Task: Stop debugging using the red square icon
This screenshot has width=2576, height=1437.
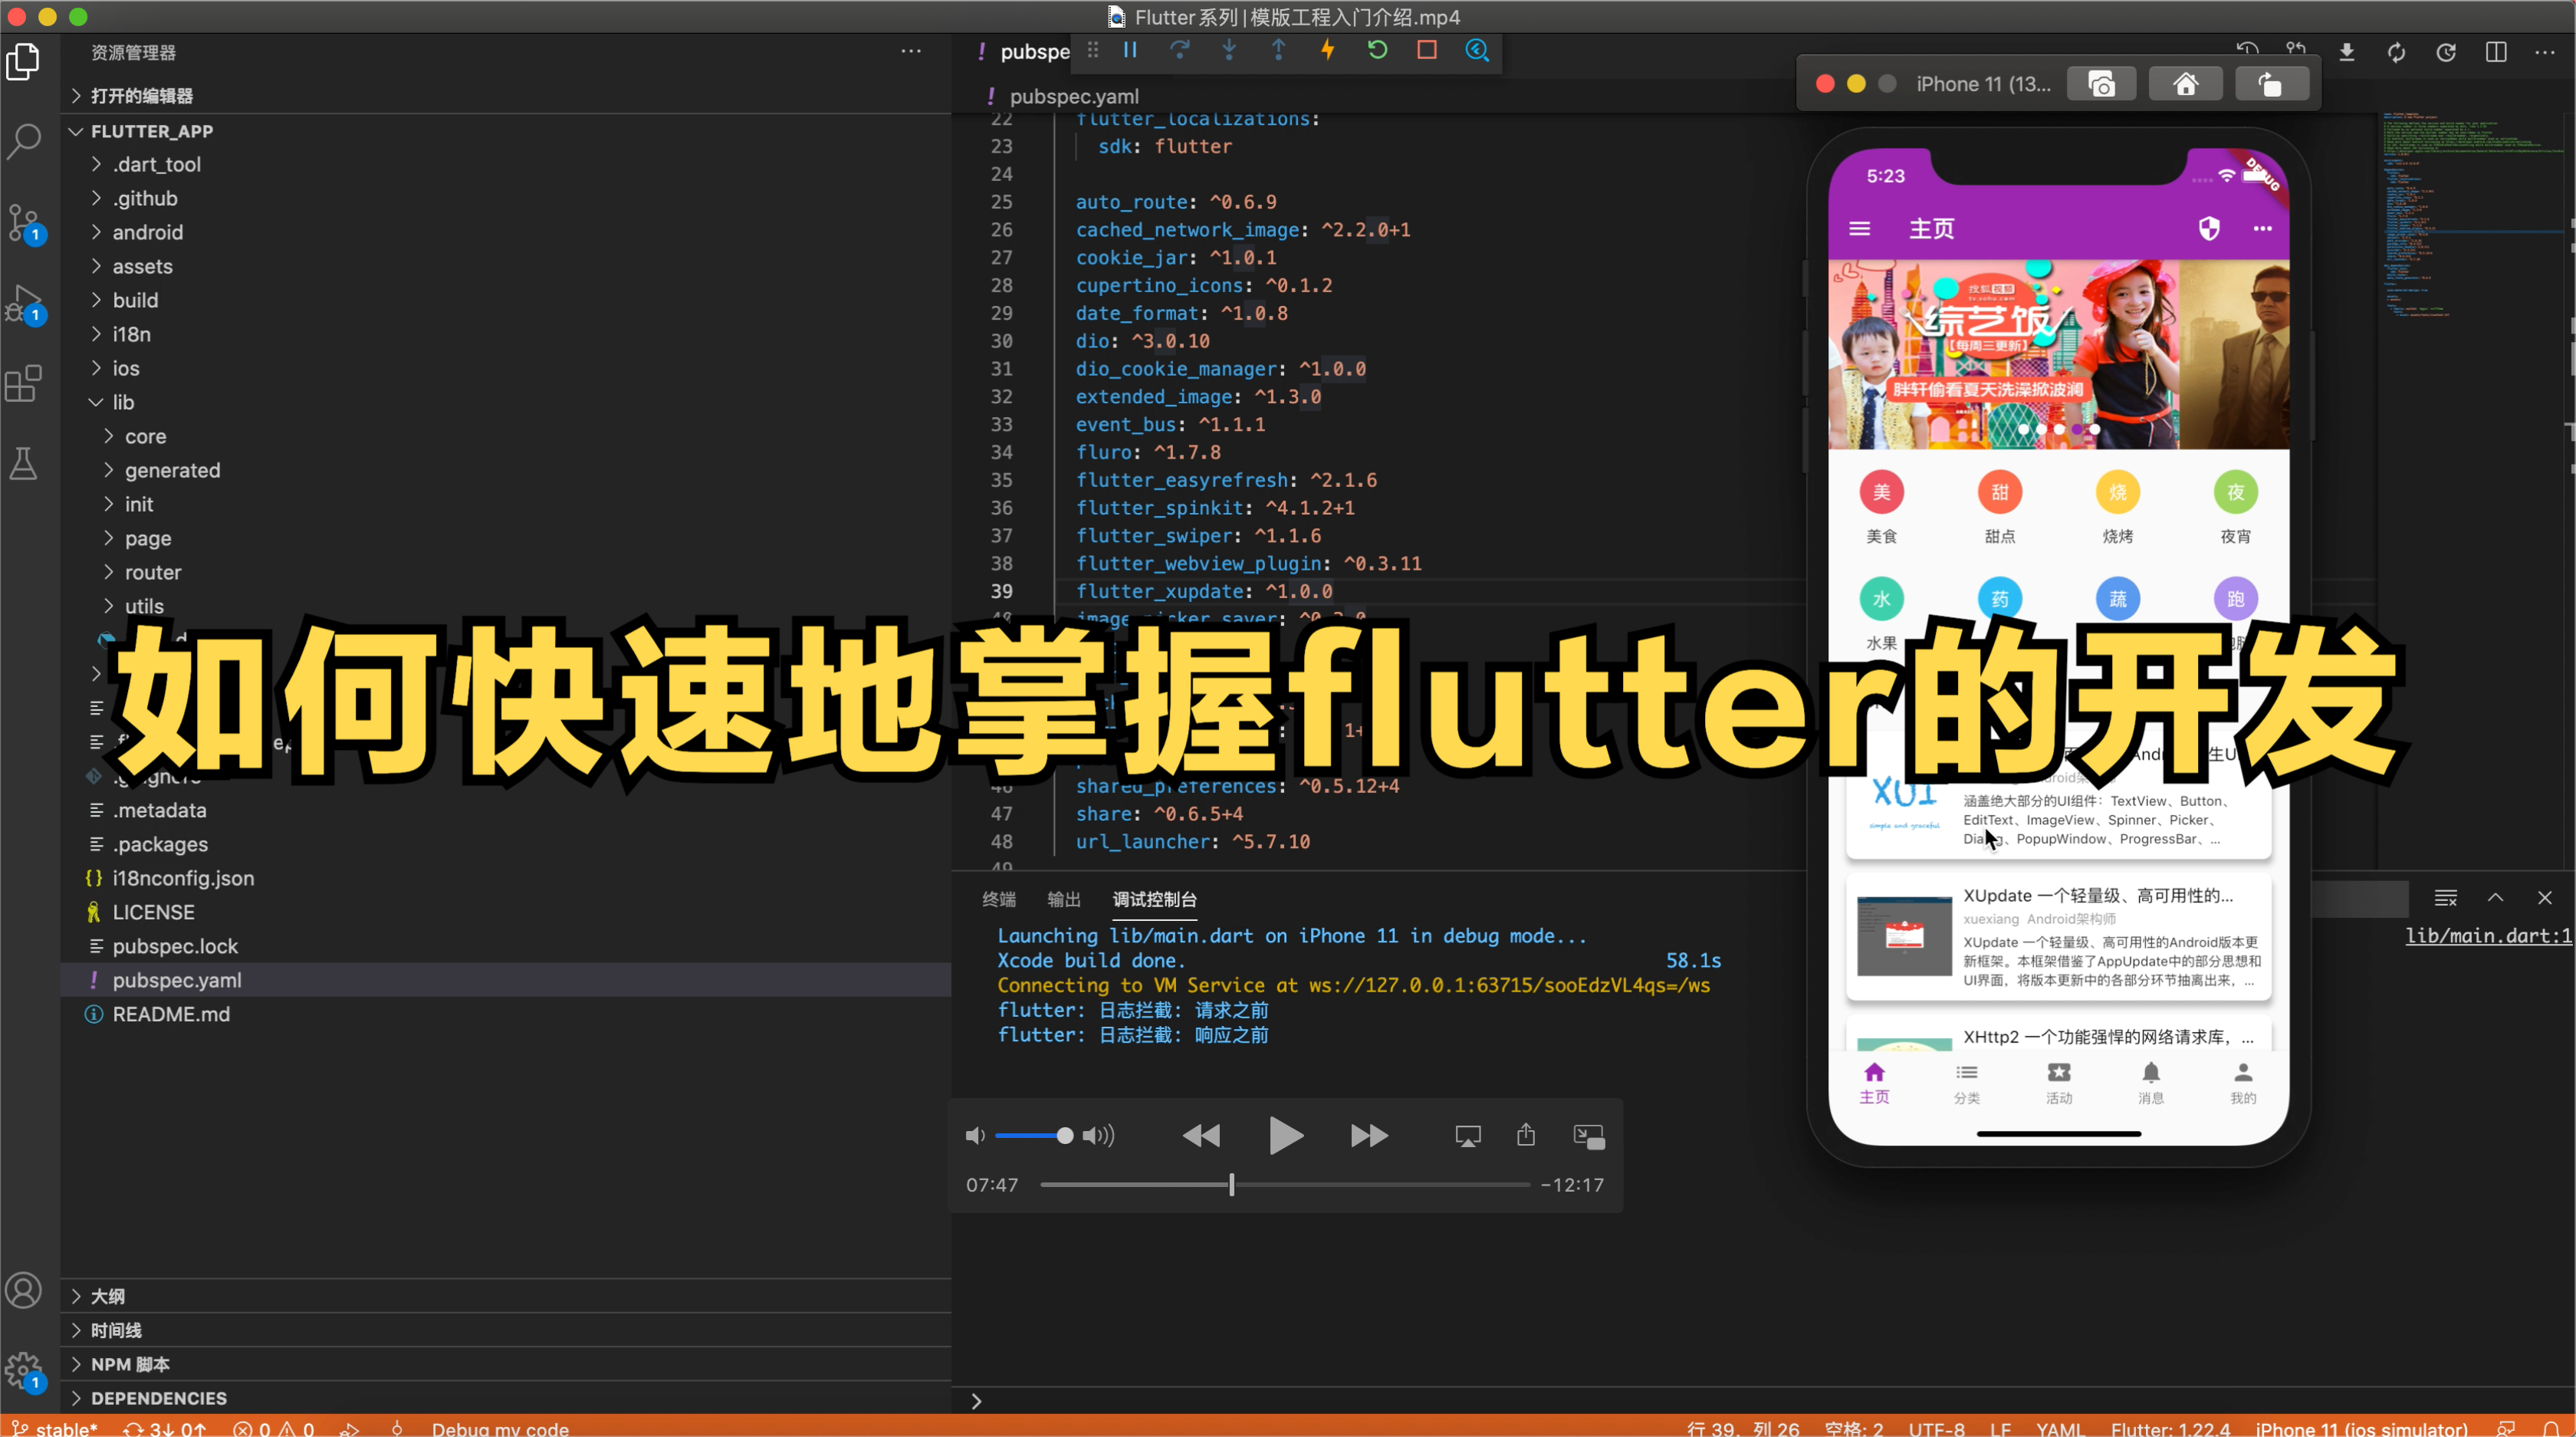Action: point(1427,50)
